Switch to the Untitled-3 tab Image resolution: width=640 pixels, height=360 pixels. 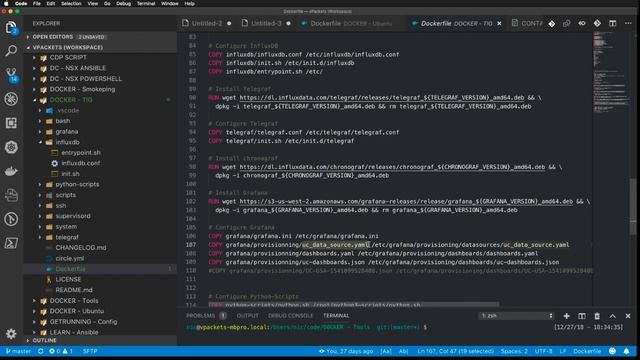(x=266, y=24)
